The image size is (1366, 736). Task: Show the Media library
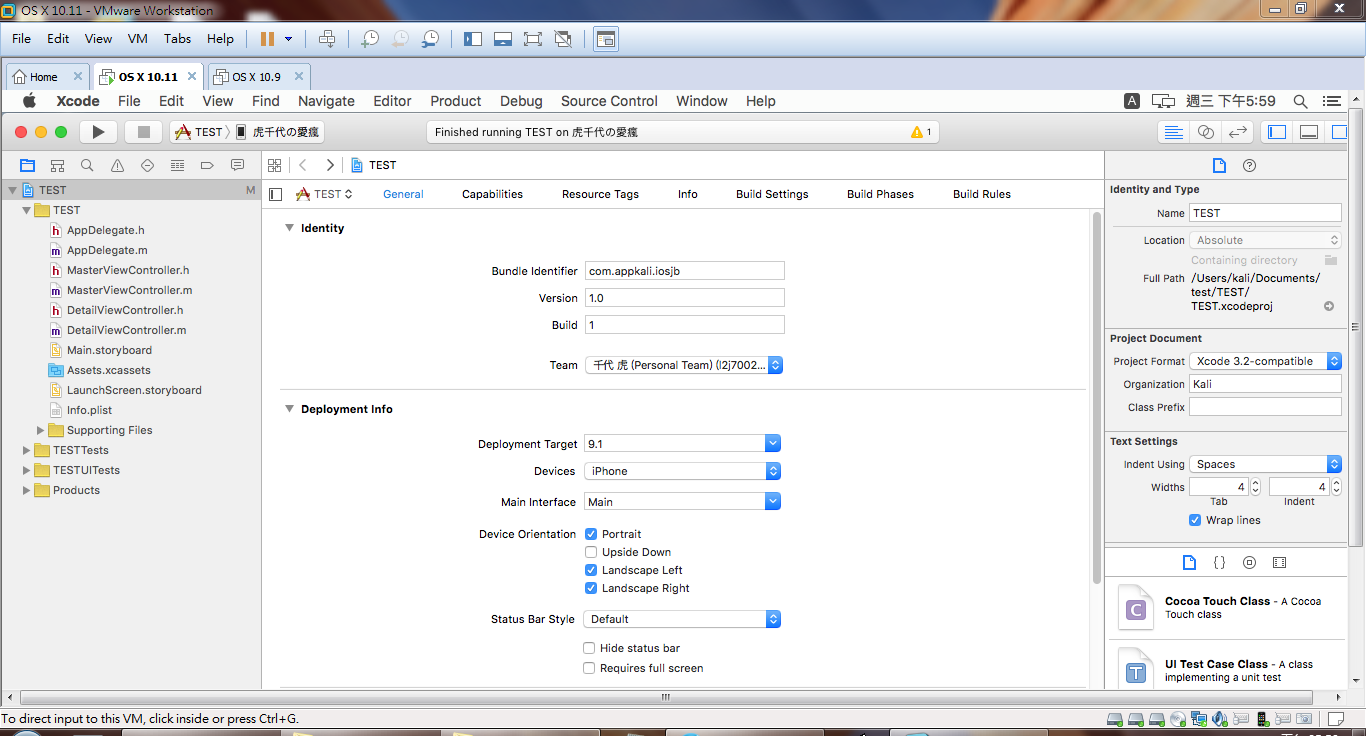[x=1279, y=563]
